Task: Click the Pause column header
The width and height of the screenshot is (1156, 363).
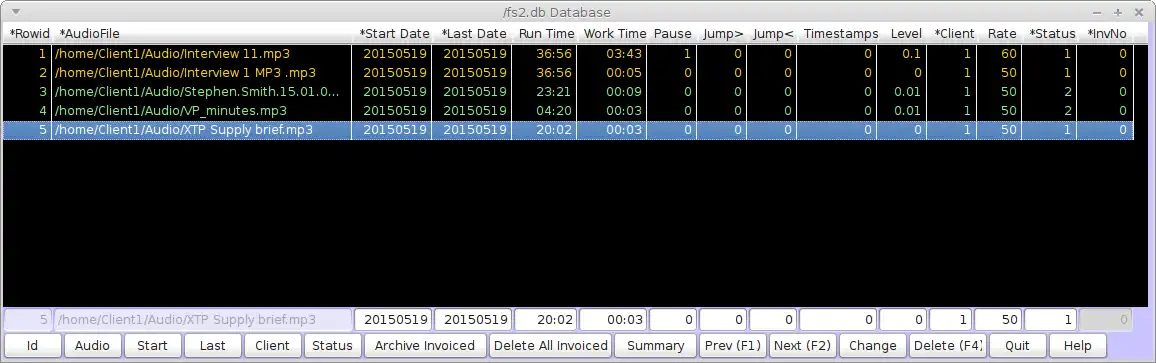Action: tap(672, 34)
